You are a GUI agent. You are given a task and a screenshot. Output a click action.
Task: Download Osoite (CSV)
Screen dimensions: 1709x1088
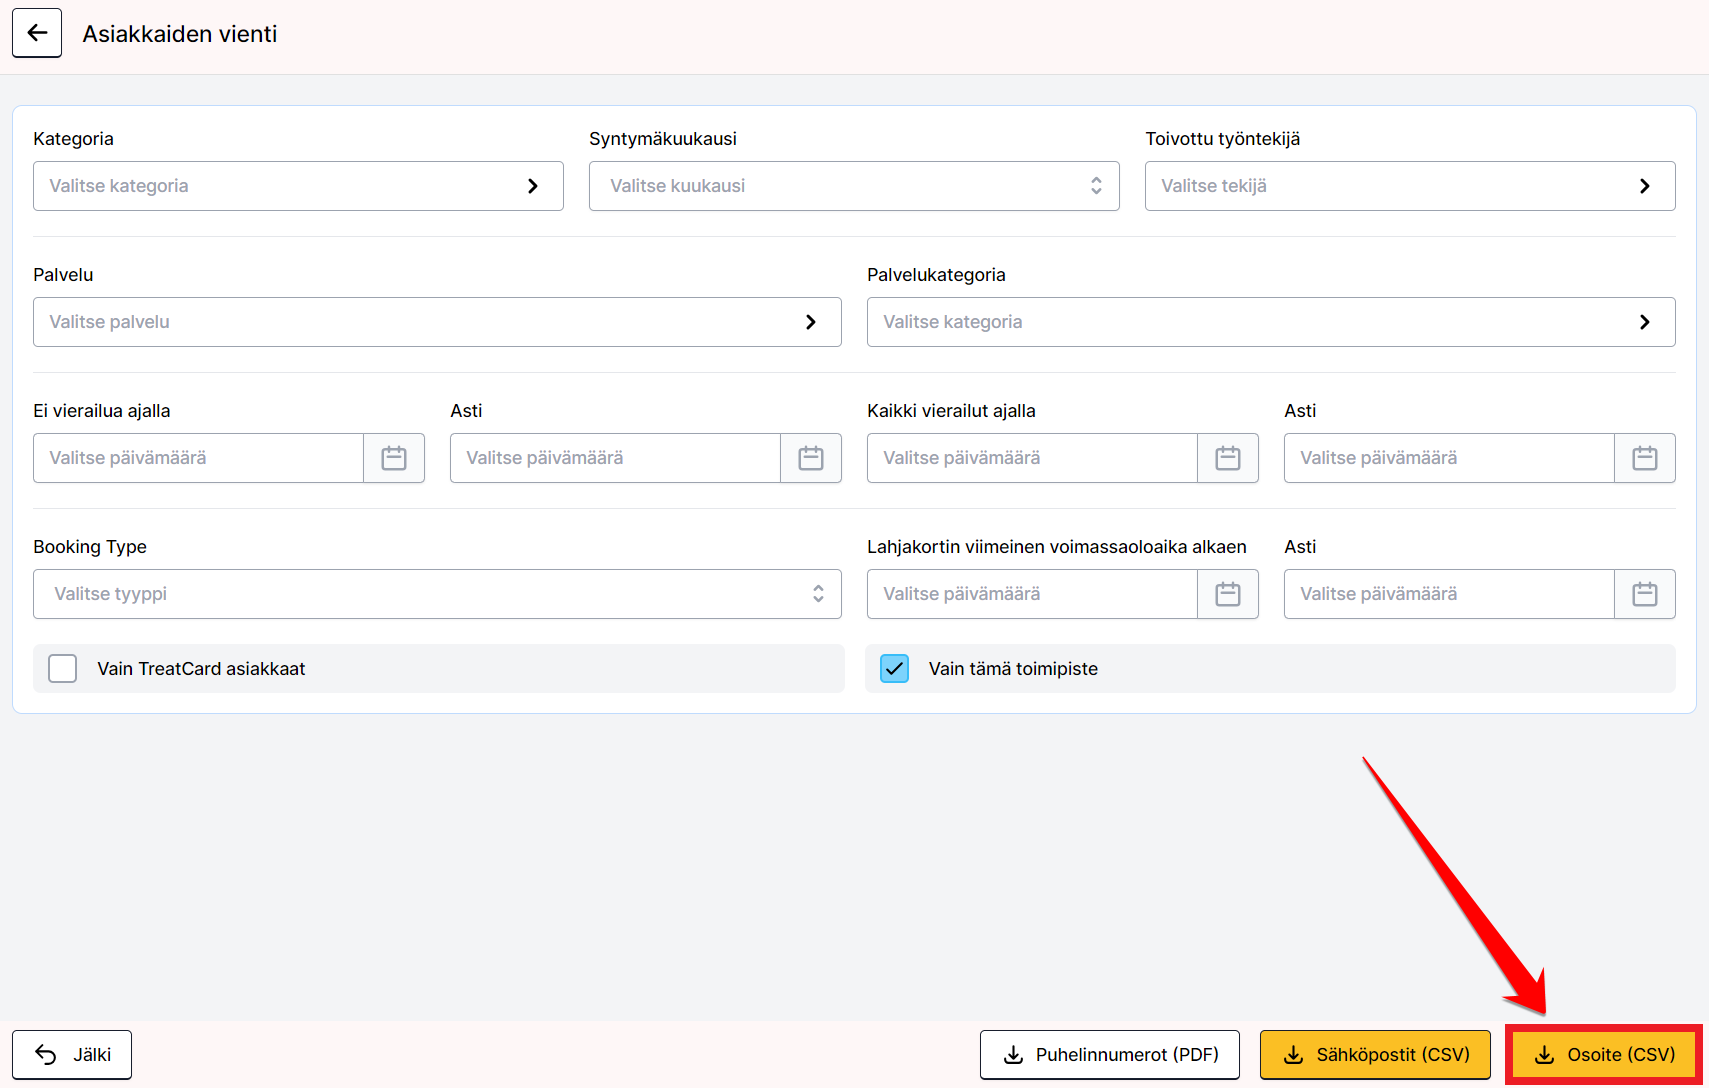tap(1604, 1055)
